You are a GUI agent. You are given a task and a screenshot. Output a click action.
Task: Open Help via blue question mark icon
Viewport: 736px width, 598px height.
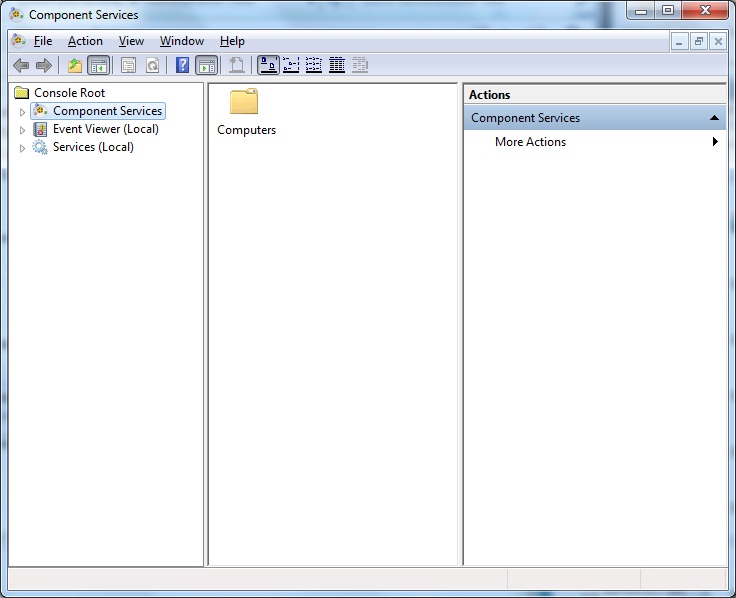click(182, 65)
